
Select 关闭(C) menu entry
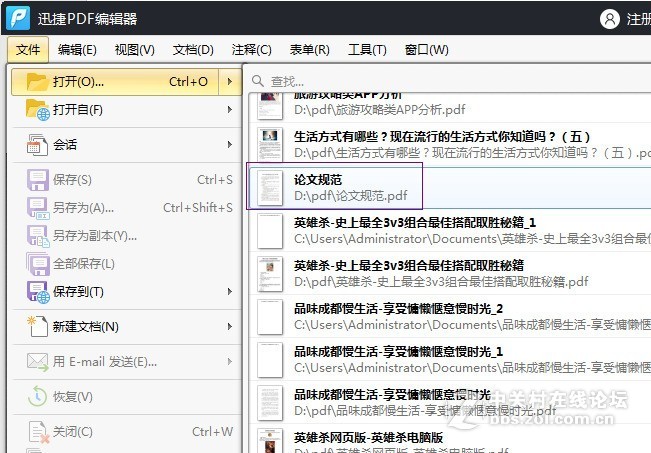[x=126, y=432]
